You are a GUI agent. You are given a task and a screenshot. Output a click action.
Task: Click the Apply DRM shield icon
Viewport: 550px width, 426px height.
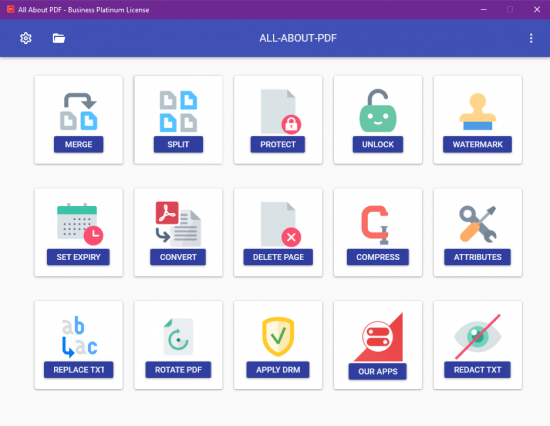click(278, 337)
